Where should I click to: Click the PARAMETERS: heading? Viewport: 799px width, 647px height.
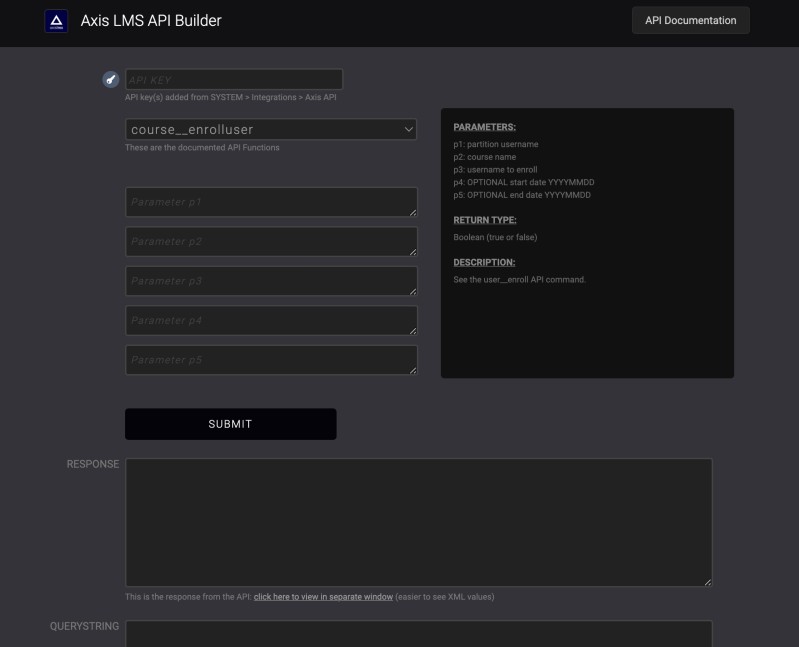[x=485, y=127]
